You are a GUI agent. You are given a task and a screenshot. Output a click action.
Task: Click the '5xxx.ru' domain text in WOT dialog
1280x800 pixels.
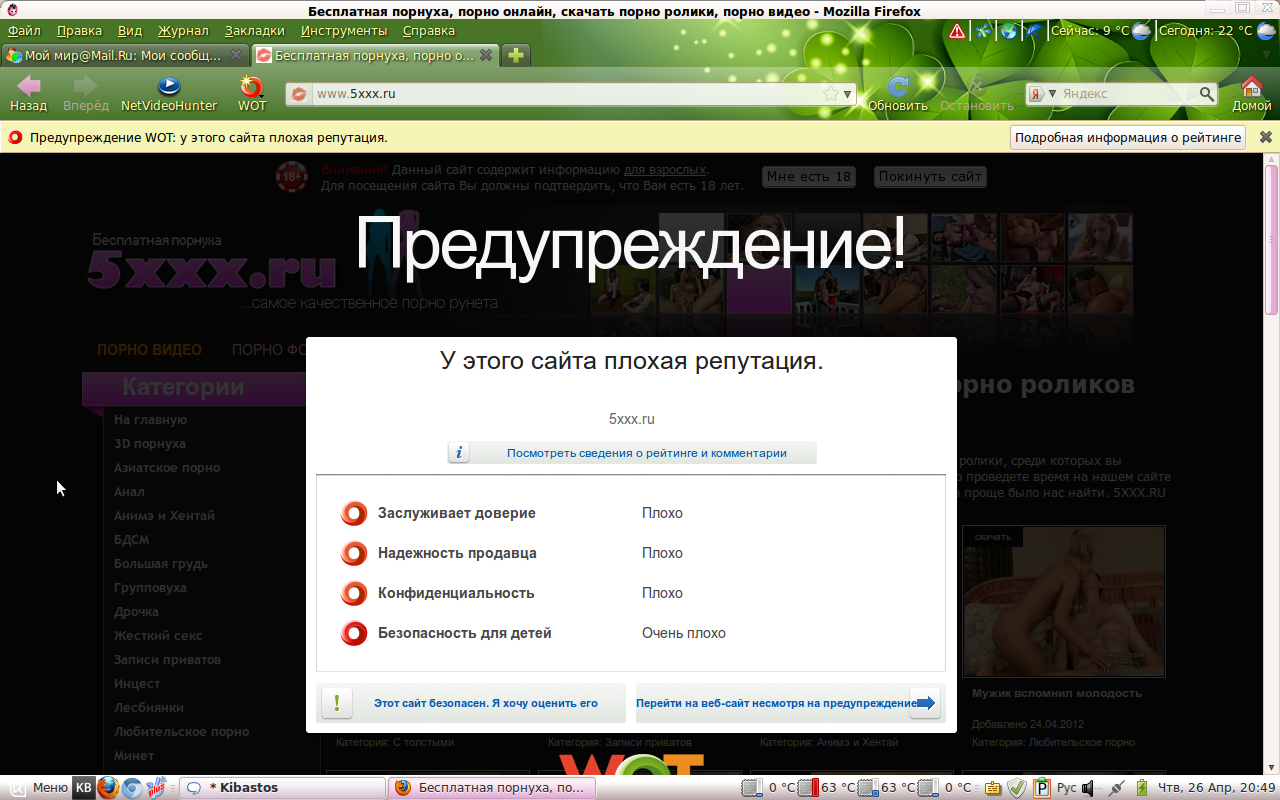(x=632, y=419)
